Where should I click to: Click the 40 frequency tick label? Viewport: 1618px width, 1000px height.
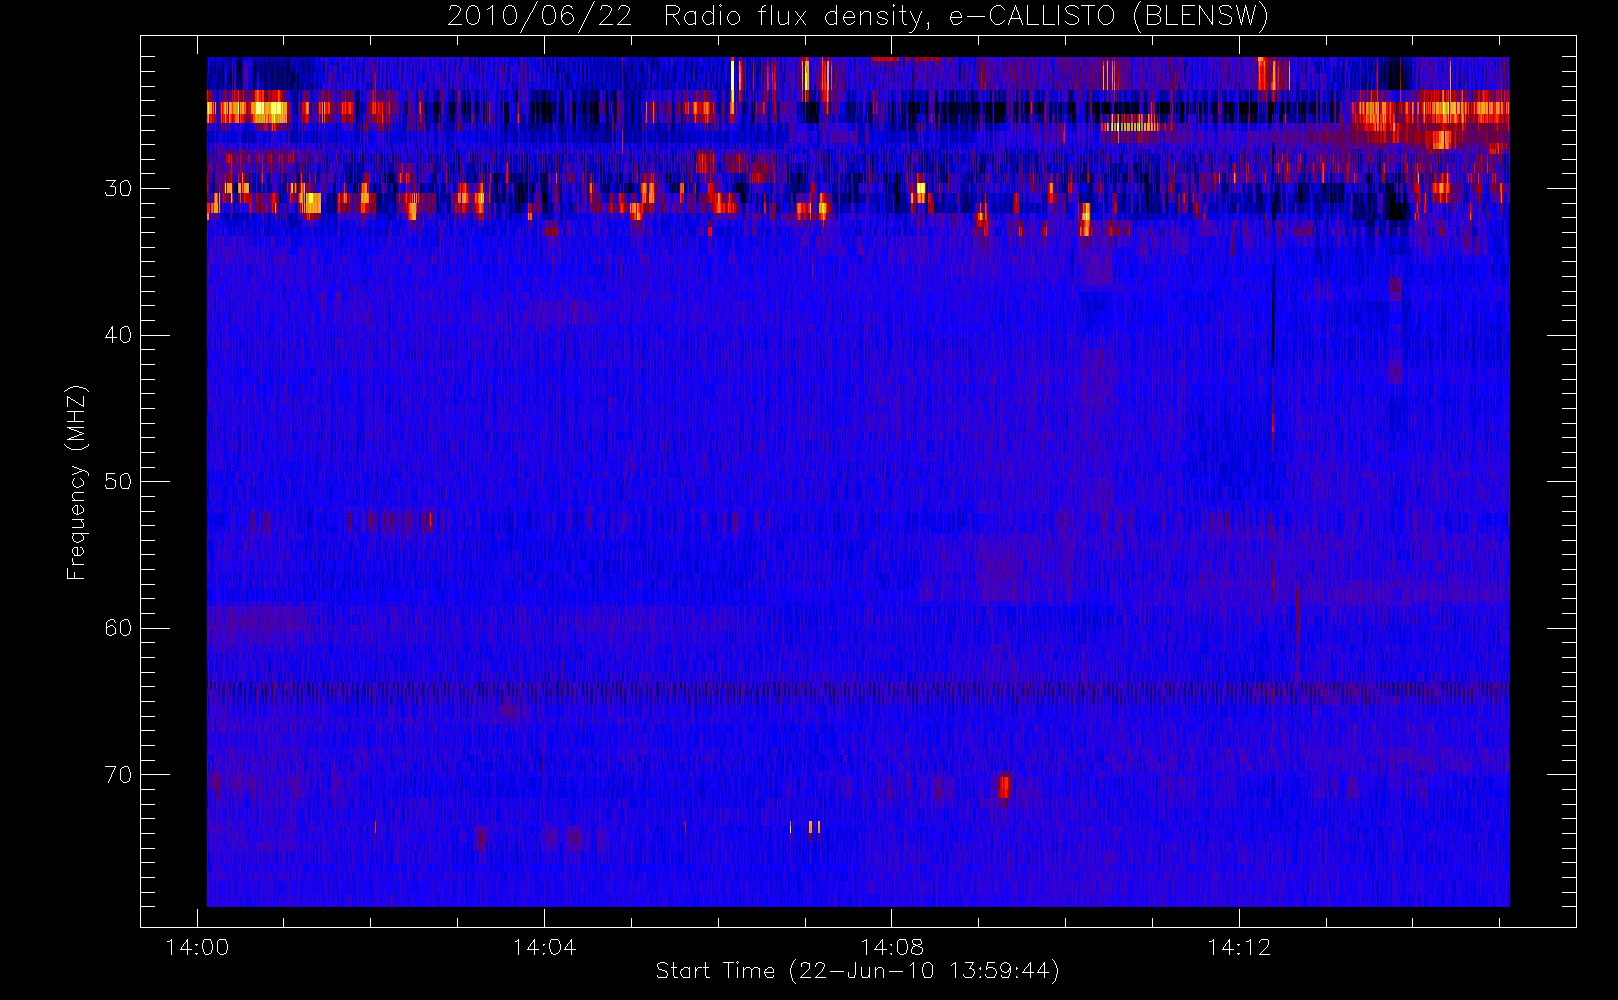click(x=118, y=335)
